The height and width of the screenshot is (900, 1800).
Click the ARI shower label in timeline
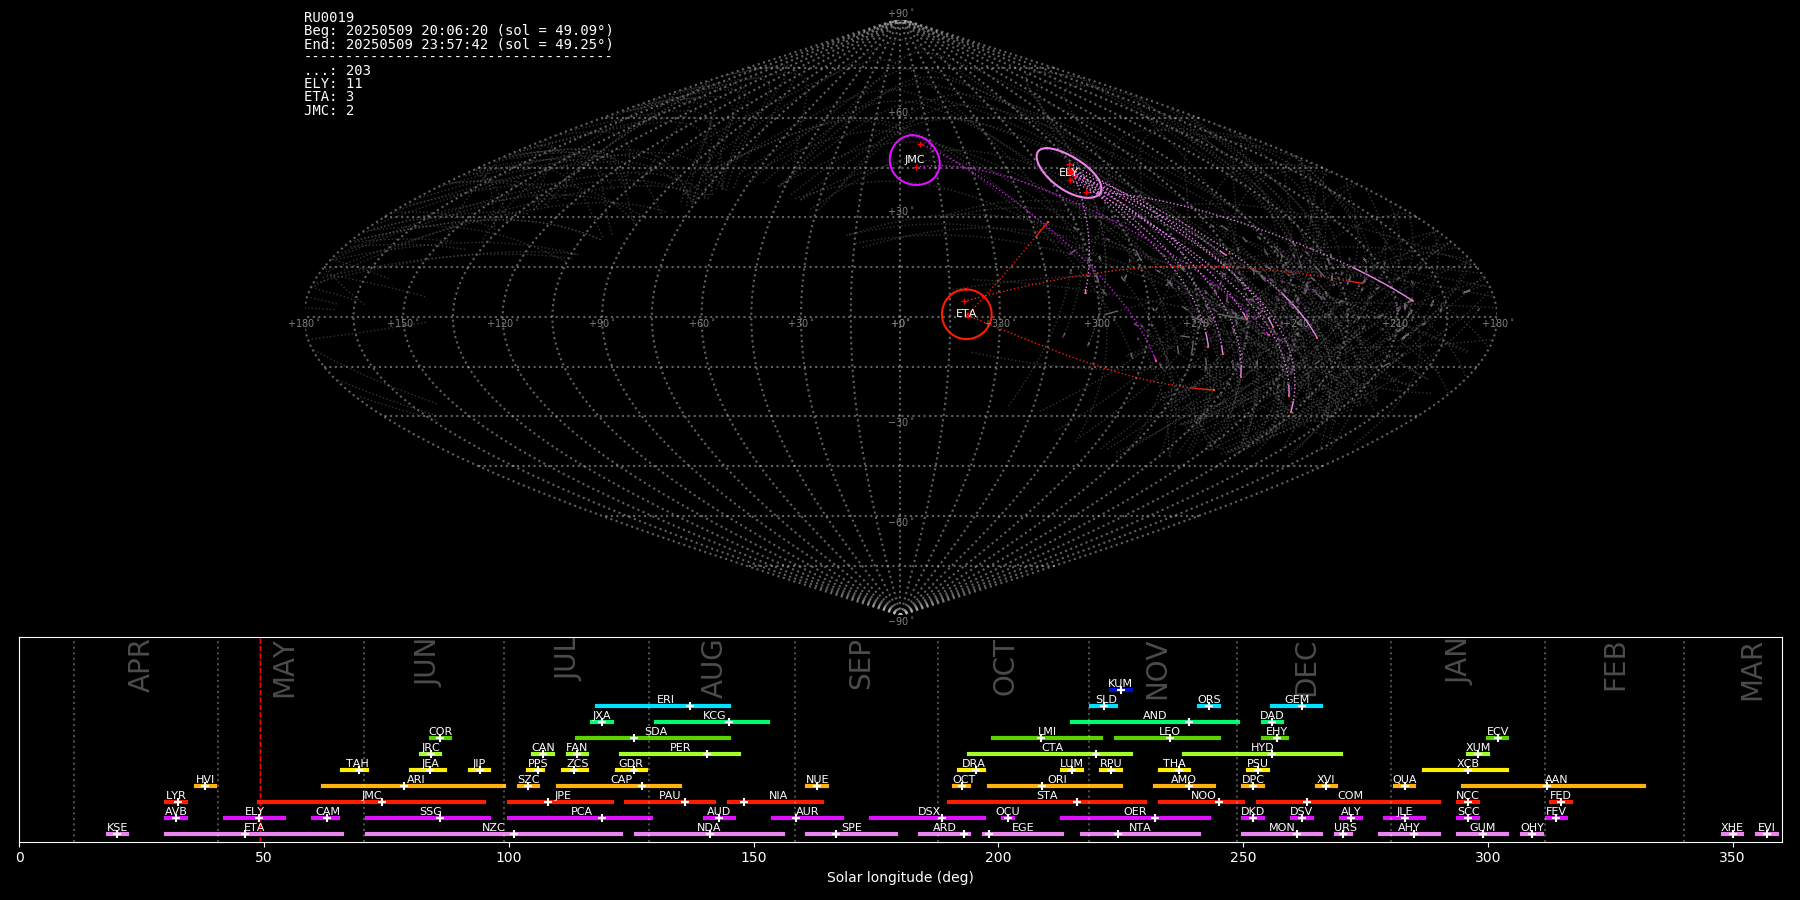point(416,780)
